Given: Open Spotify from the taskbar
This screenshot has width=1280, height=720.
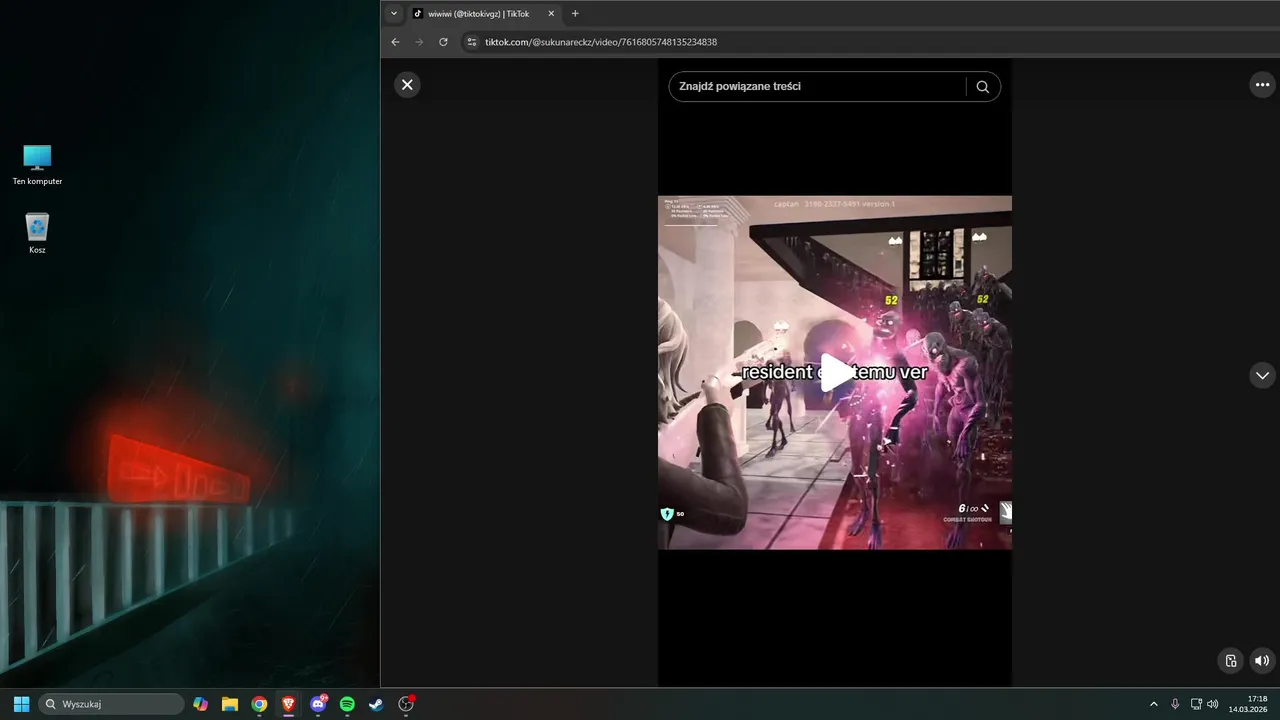Looking at the screenshot, I should [x=347, y=704].
